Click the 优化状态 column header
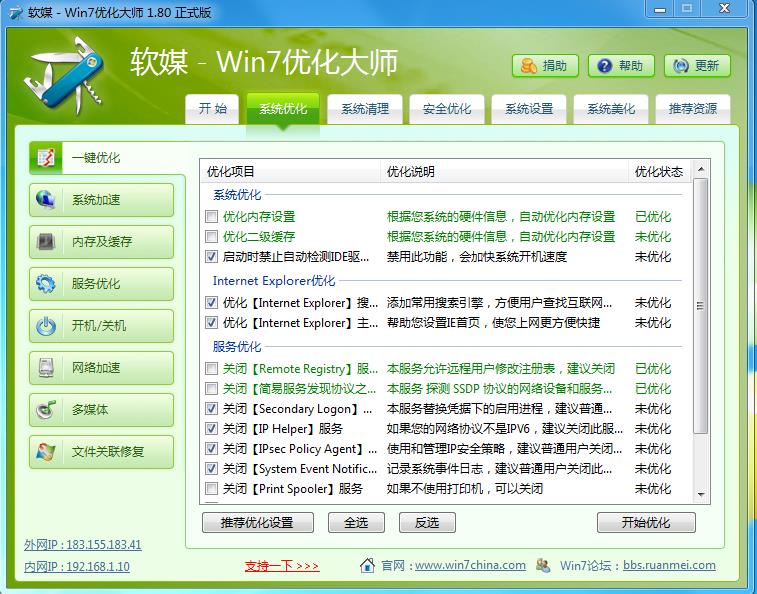 click(659, 171)
